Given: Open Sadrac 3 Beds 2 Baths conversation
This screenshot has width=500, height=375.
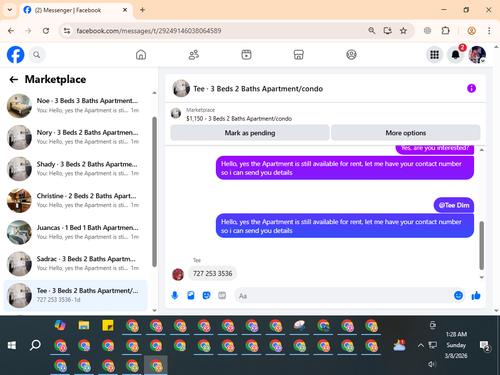Looking at the screenshot, I should (x=75, y=264).
